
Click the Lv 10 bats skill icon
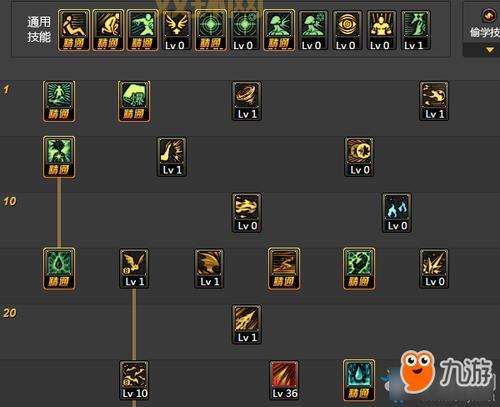point(134,380)
